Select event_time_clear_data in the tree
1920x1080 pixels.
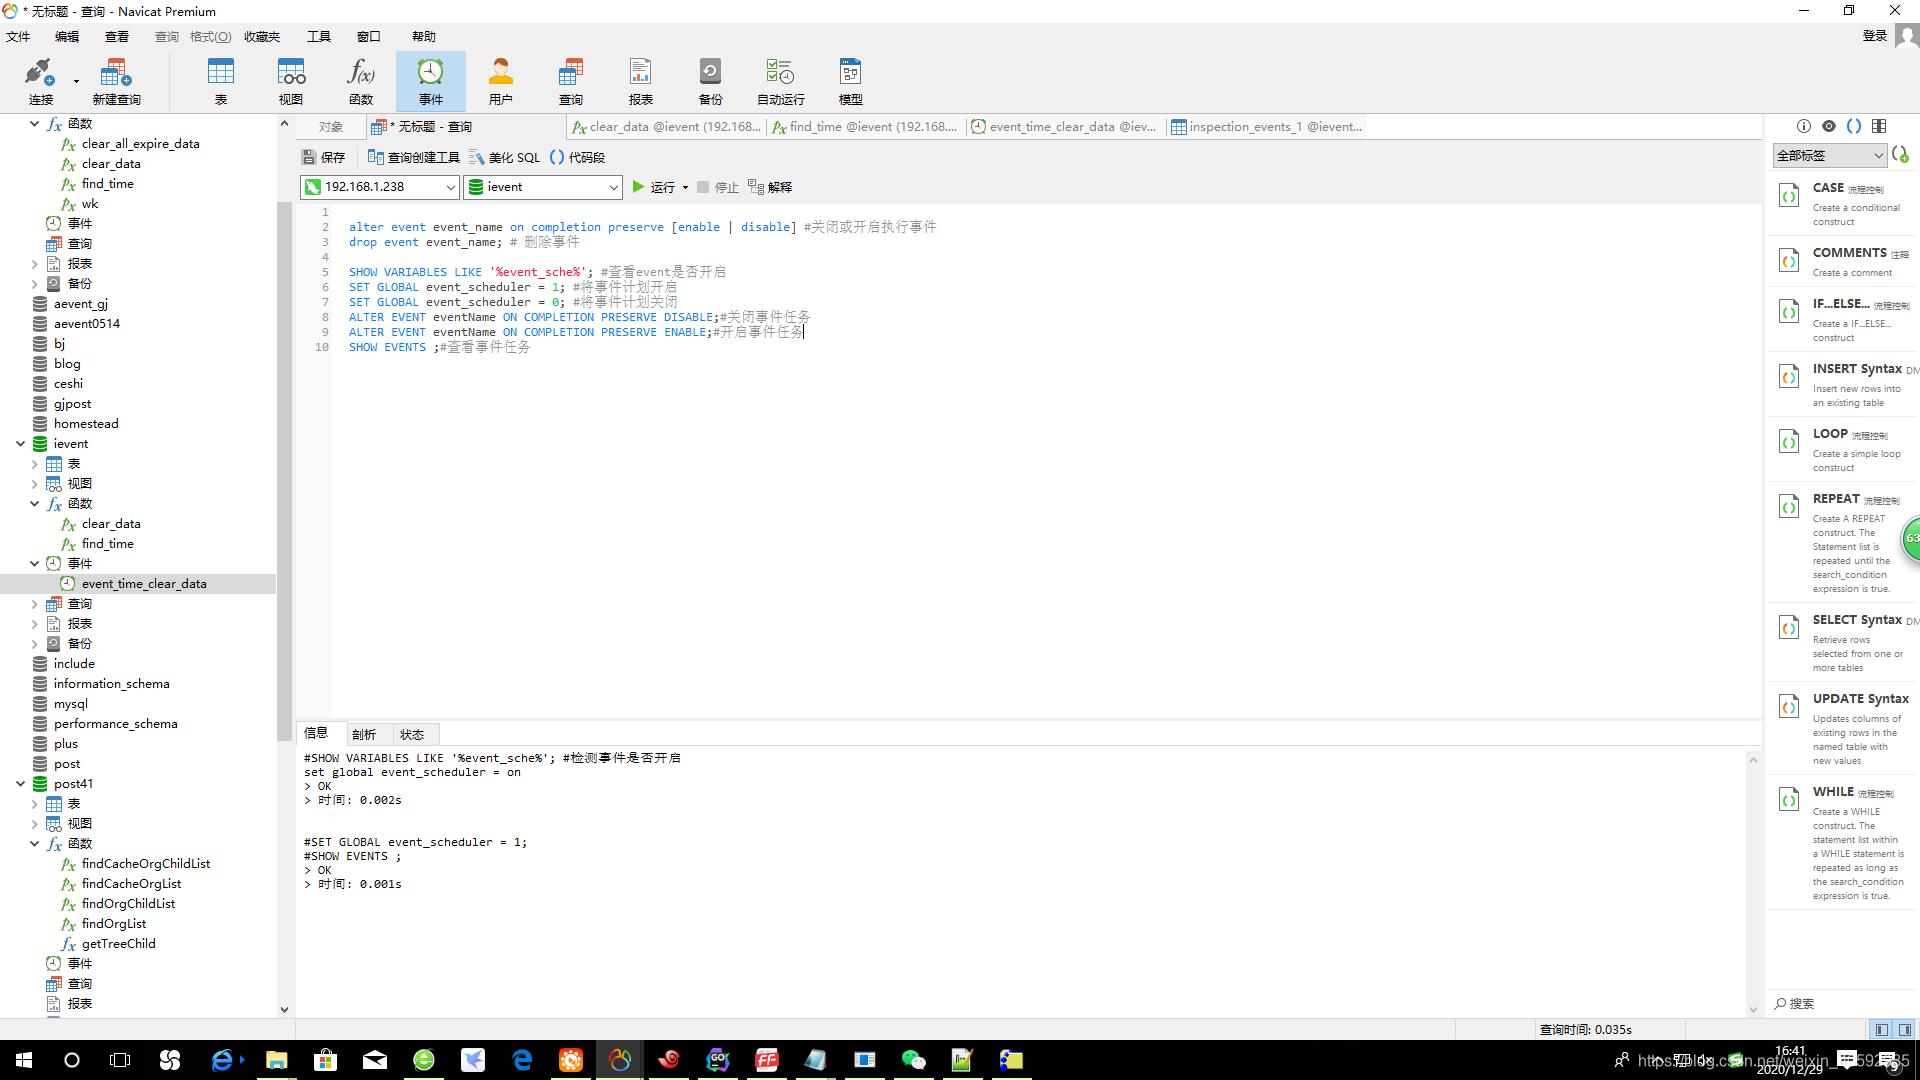point(144,584)
